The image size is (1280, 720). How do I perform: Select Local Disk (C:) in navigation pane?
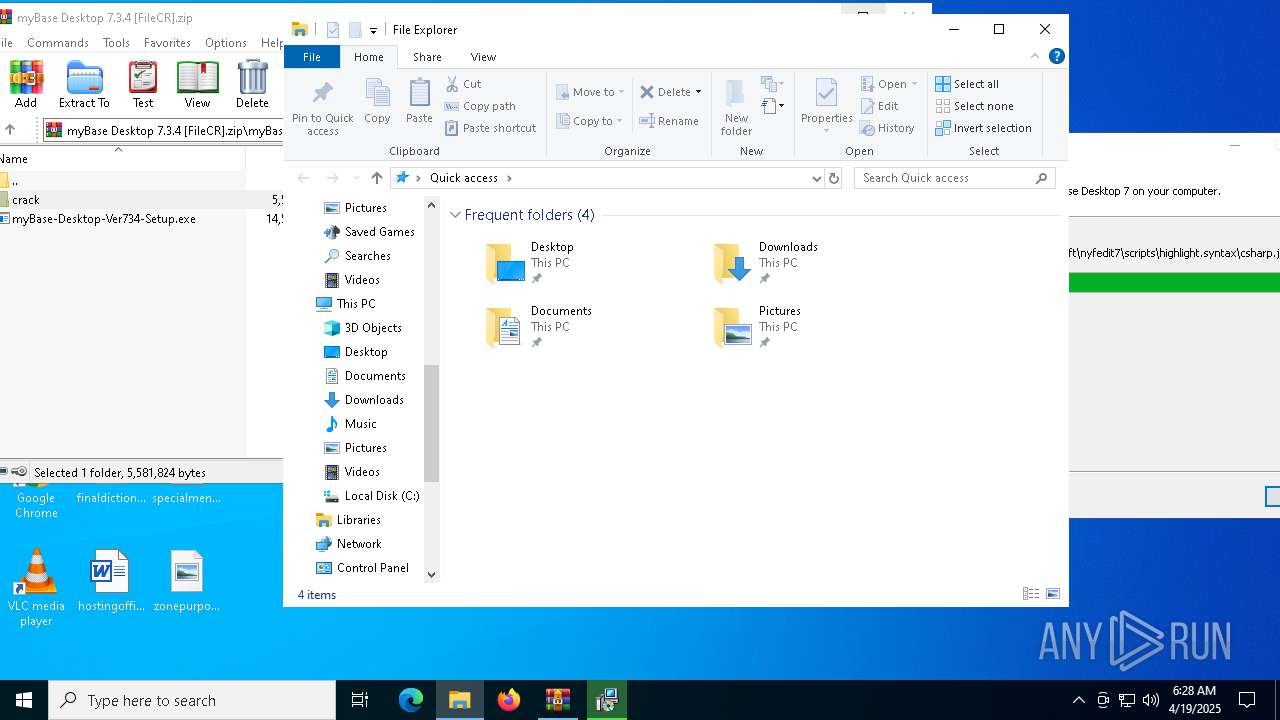[371, 496]
